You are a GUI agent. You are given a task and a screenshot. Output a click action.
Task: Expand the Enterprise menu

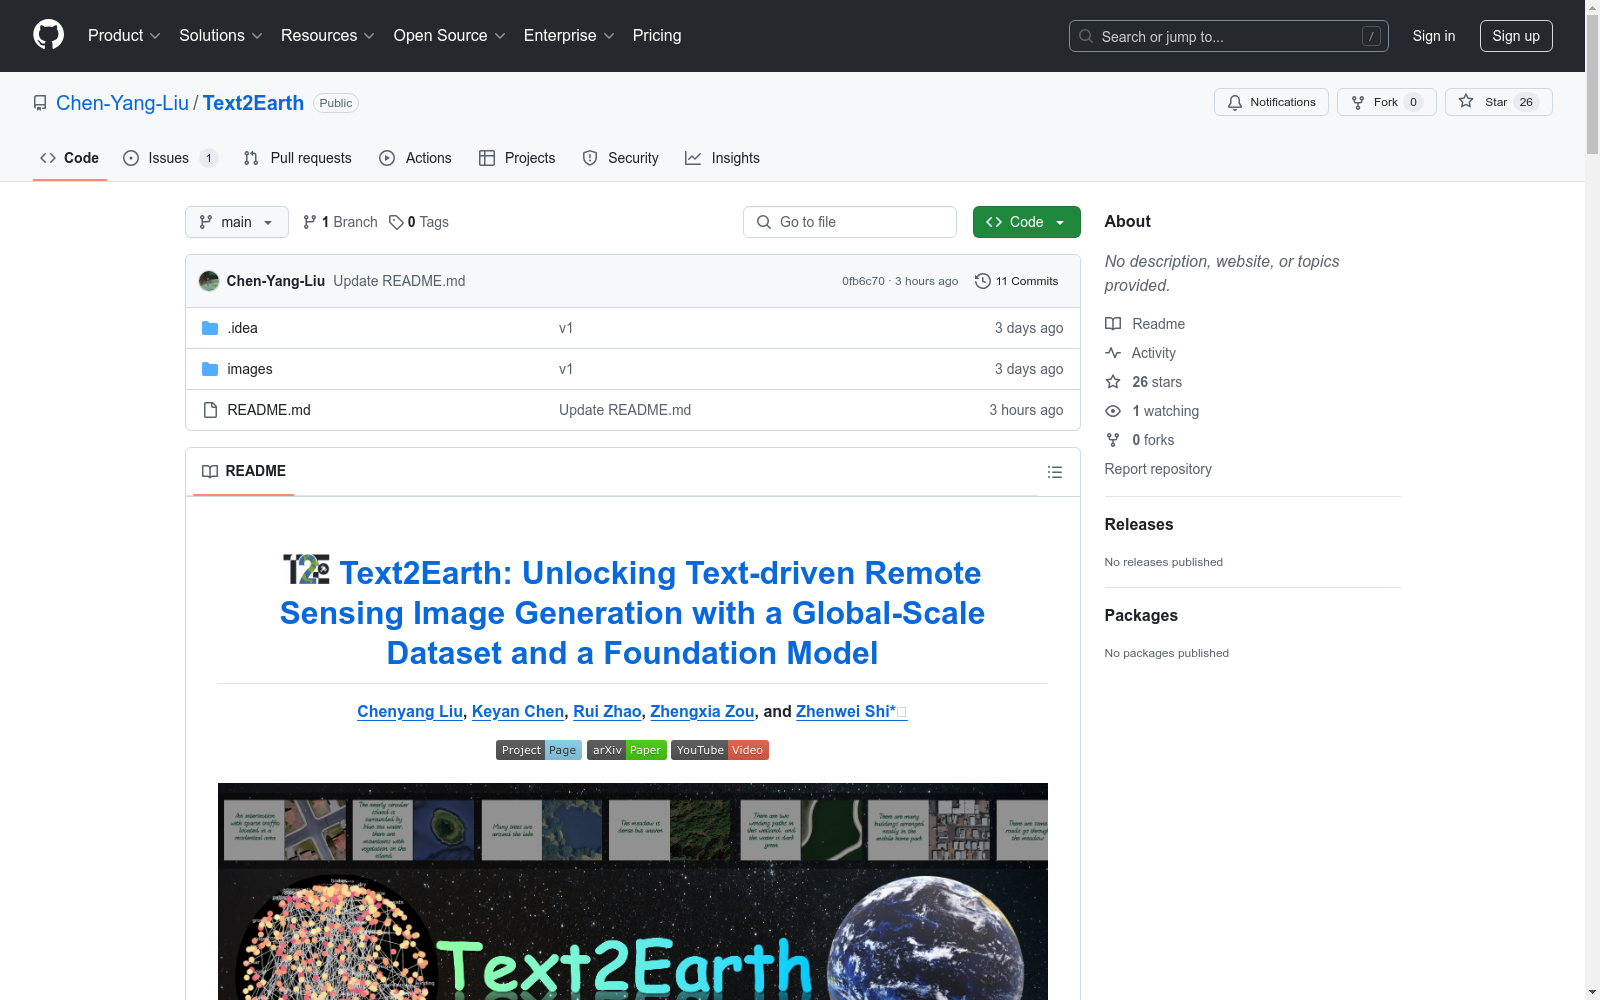[569, 36]
